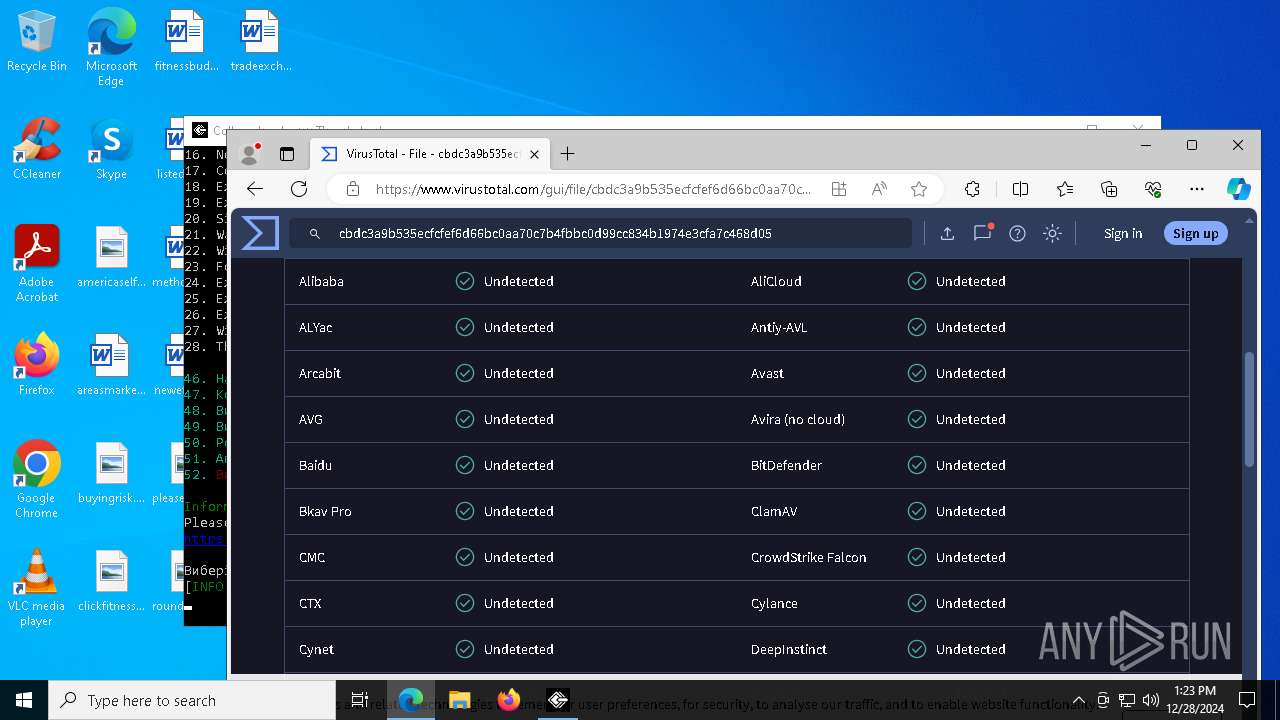Open the app available icon in address bar

(839, 189)
